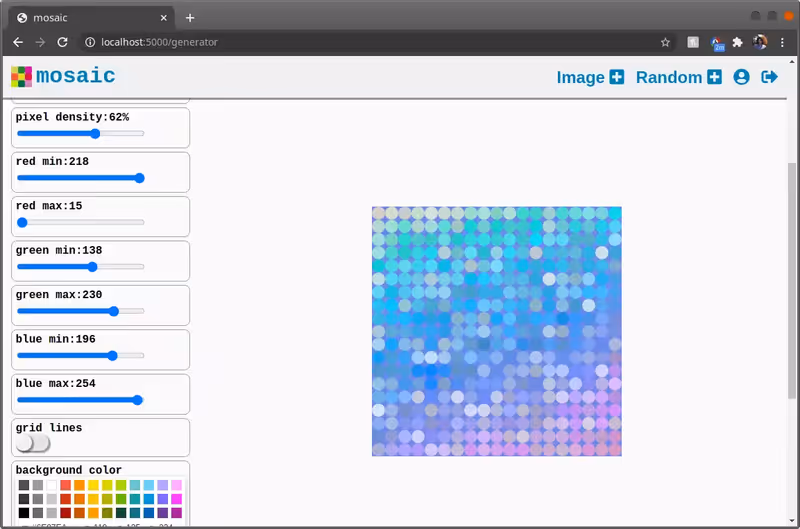Pick the white background color swatch
This screenshot has height=529, width=800.
[51, 485]
